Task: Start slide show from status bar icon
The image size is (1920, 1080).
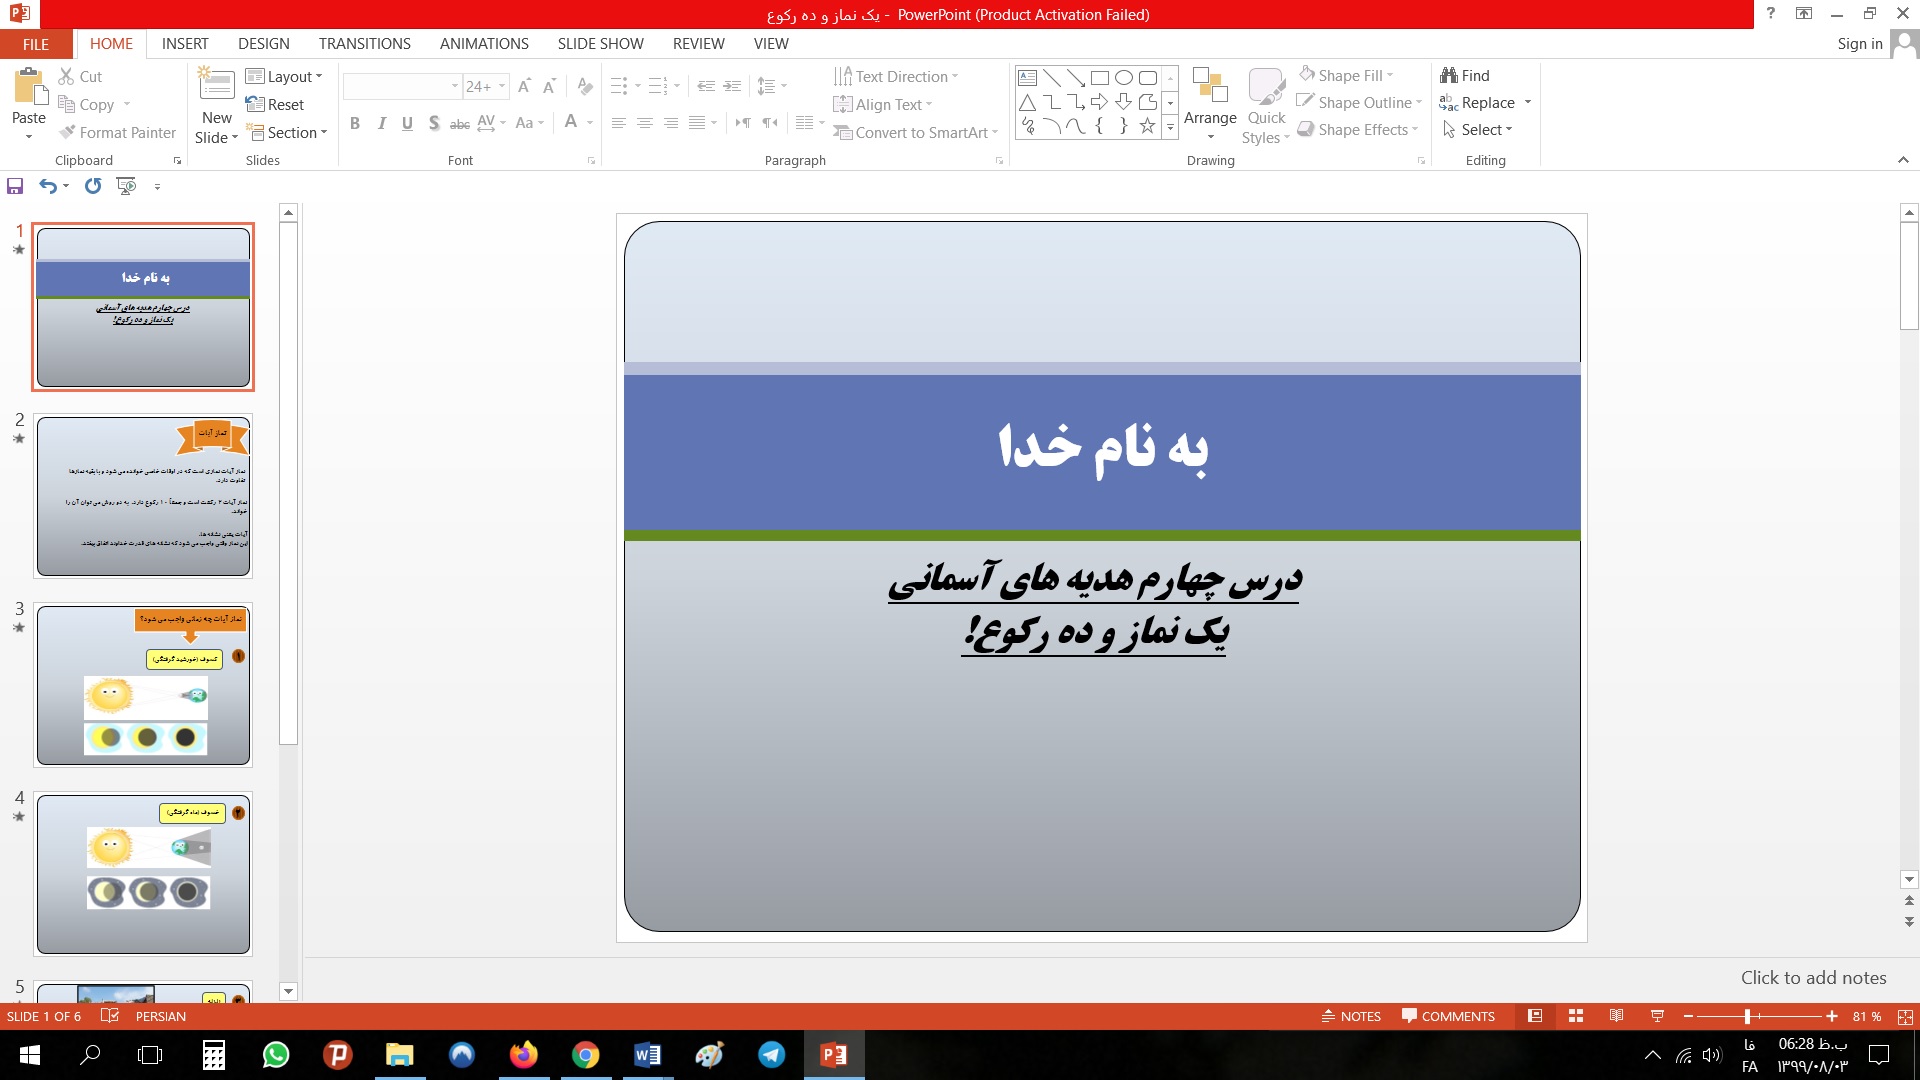Action: [1657, 1016]
